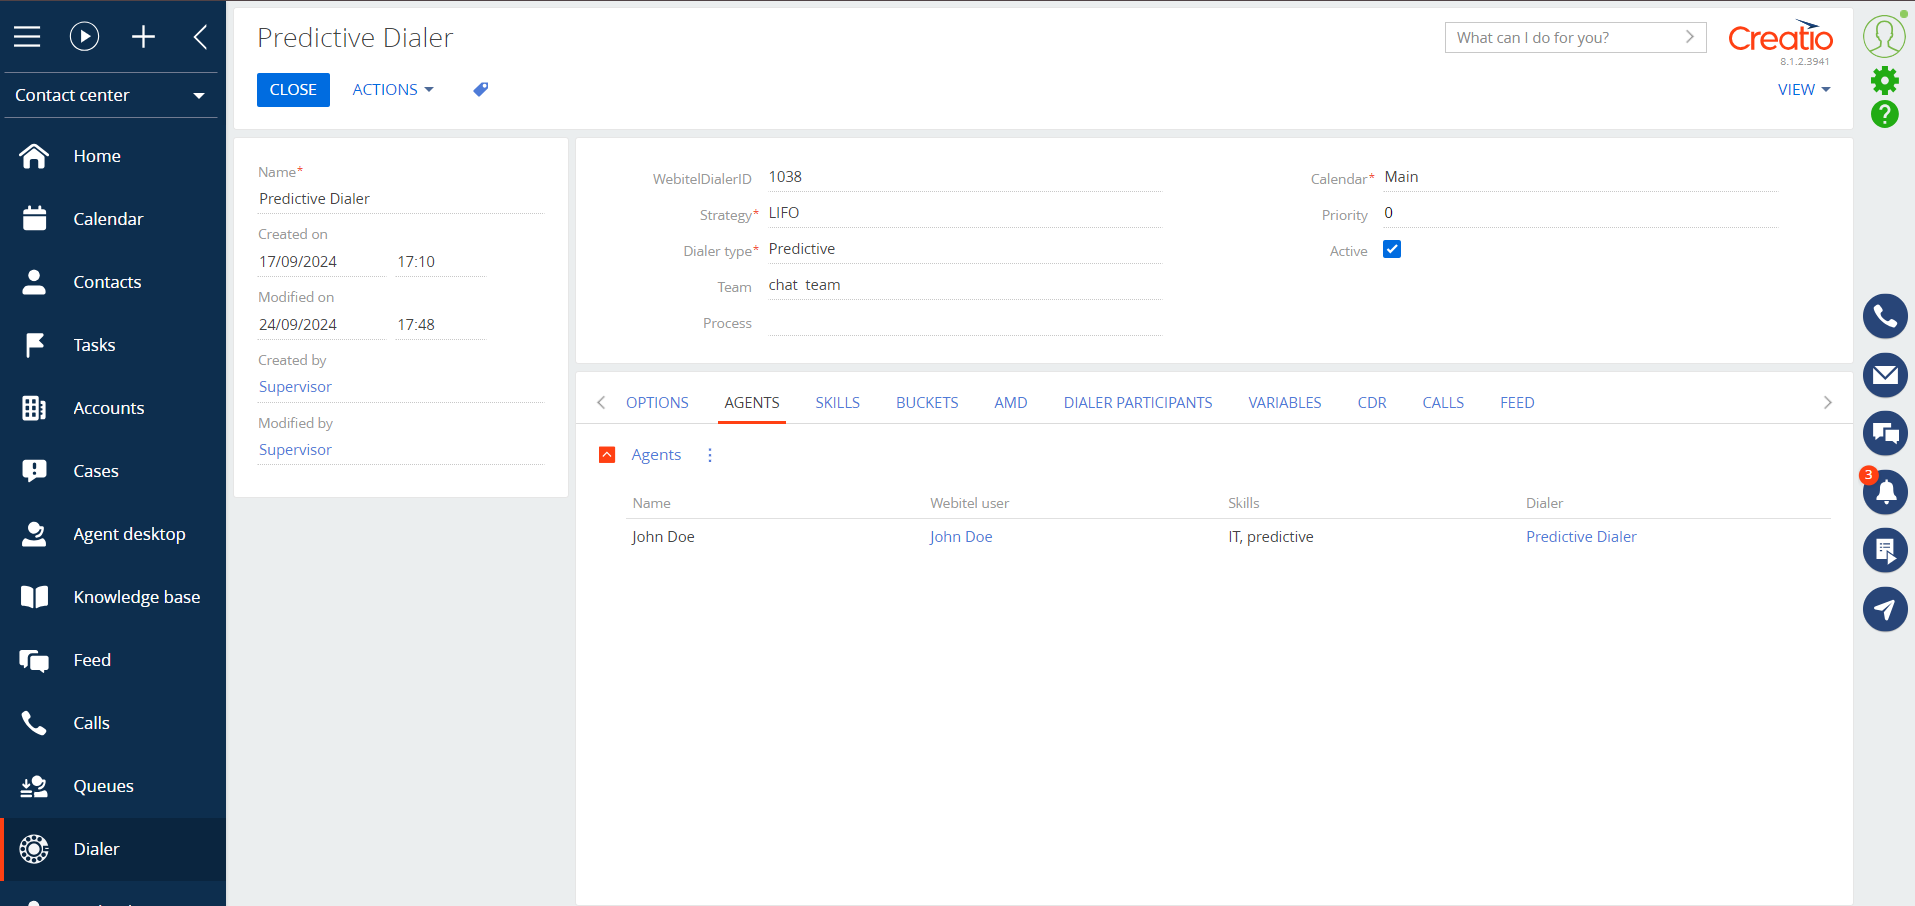Click the tag icon next to Actions
Screen dimensions: 1915x906
(x=481, y=90)
